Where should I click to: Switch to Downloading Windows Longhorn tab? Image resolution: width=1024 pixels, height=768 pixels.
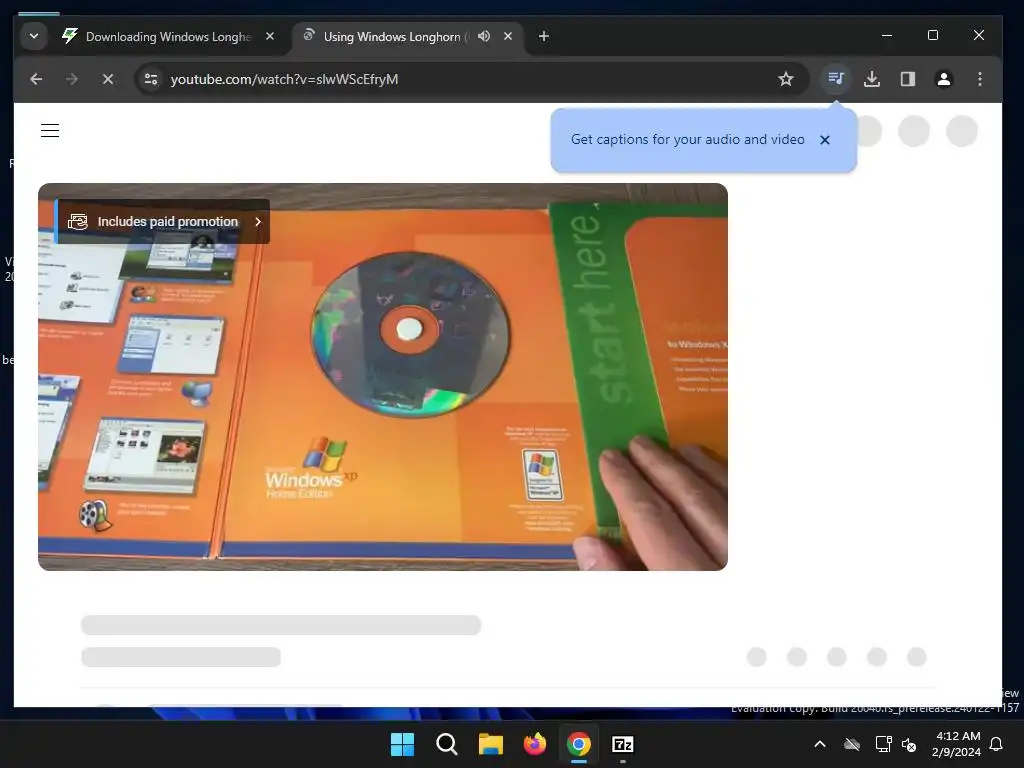(169, 37)
